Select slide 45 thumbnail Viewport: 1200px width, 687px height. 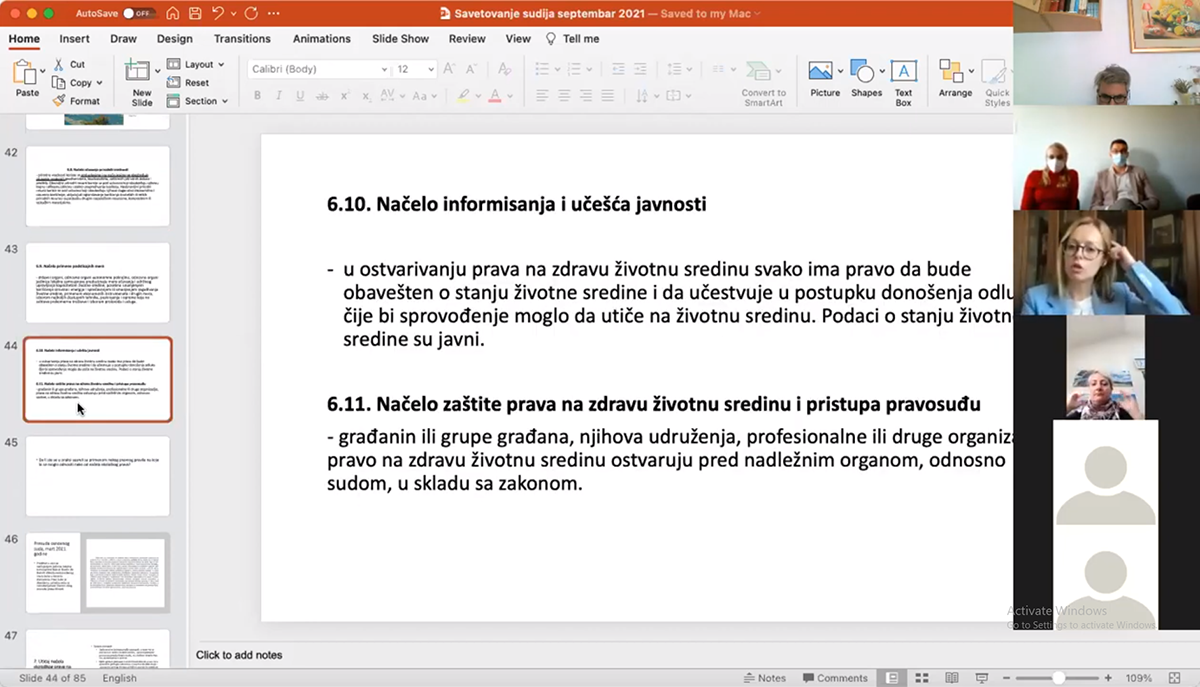98,476
